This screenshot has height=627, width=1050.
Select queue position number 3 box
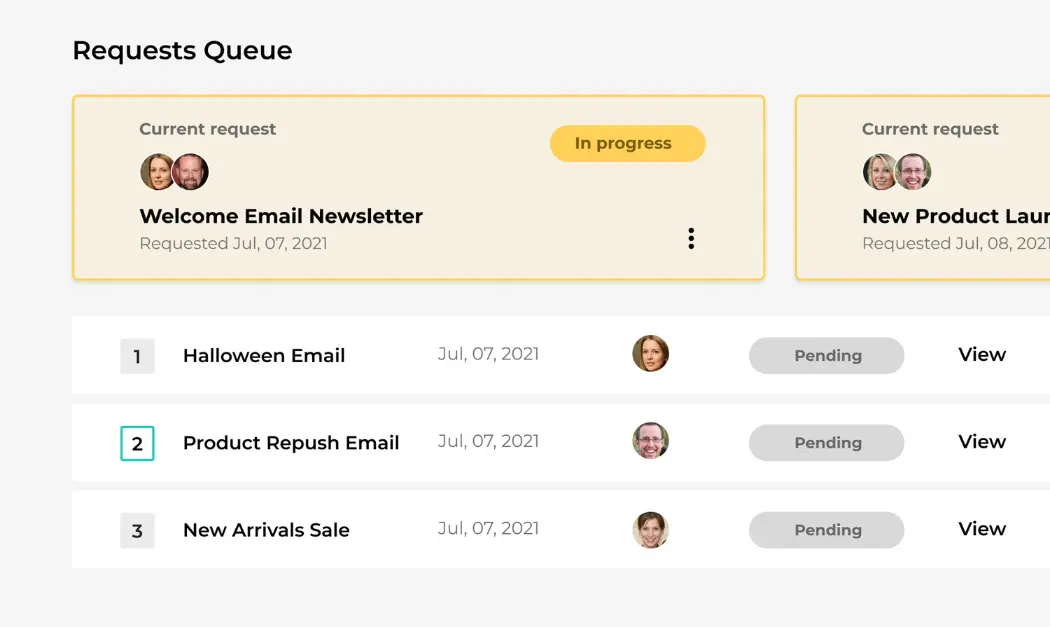137,531
